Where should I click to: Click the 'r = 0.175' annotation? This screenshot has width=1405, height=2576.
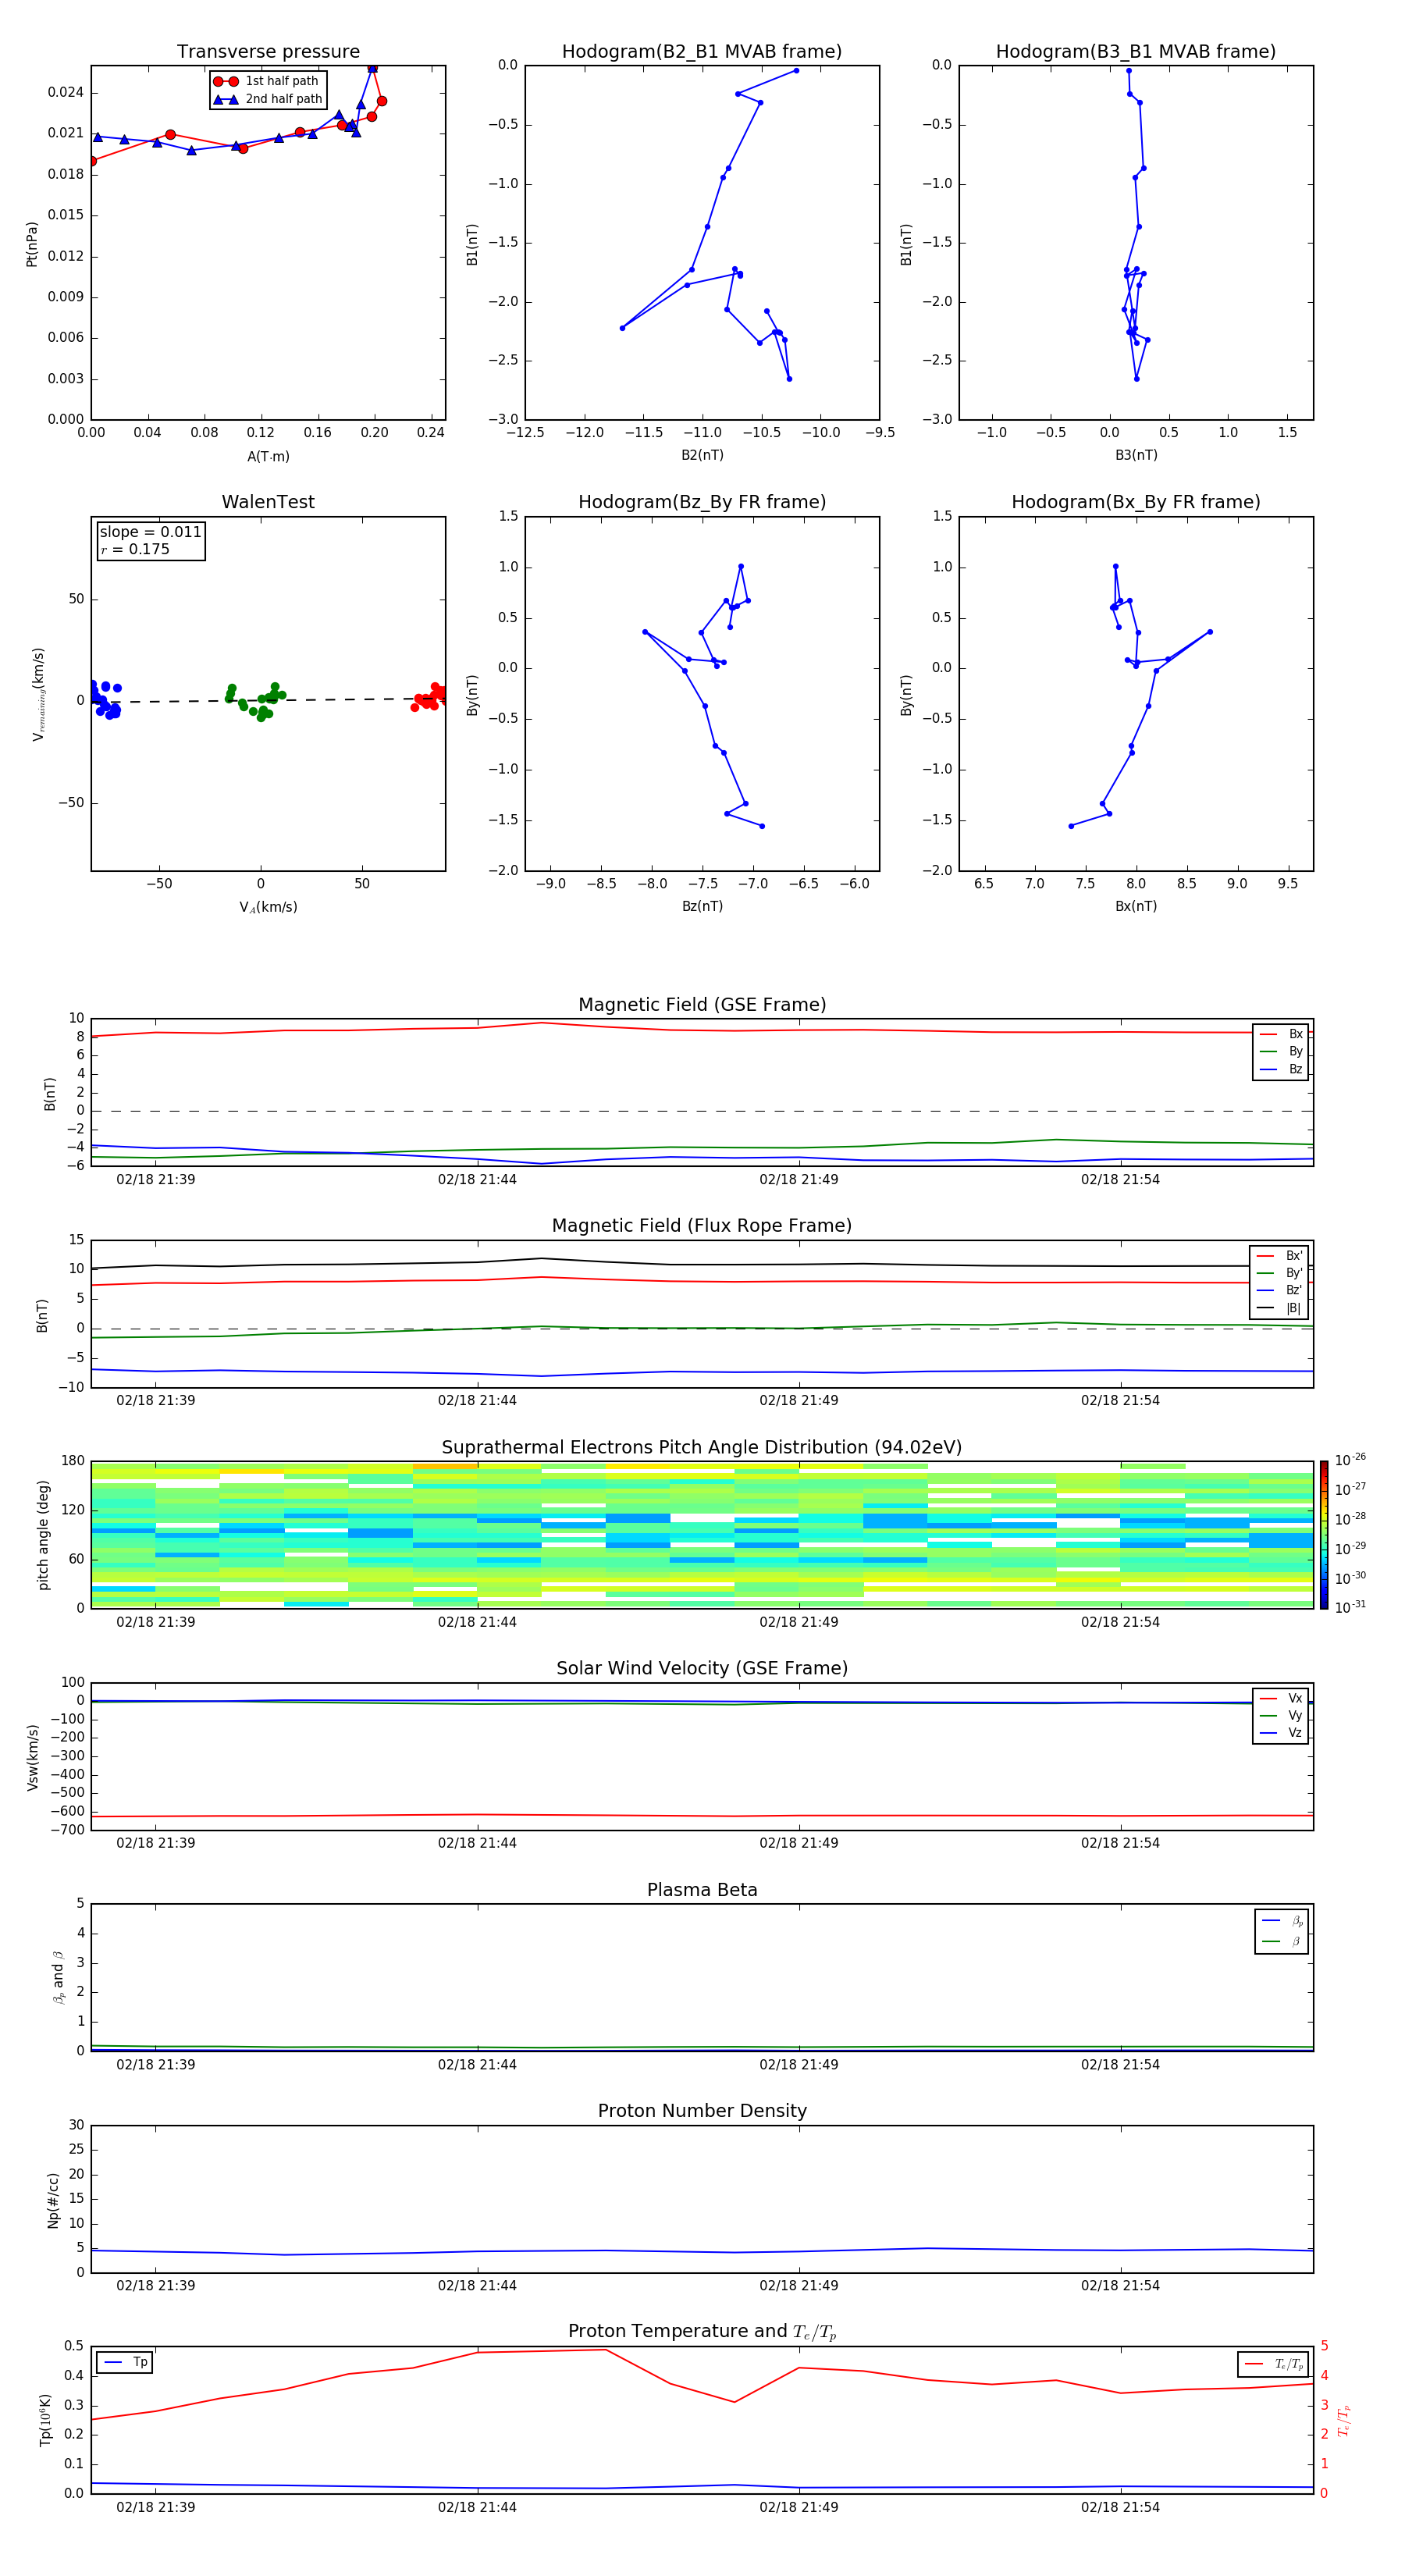[x=135, y=549]
